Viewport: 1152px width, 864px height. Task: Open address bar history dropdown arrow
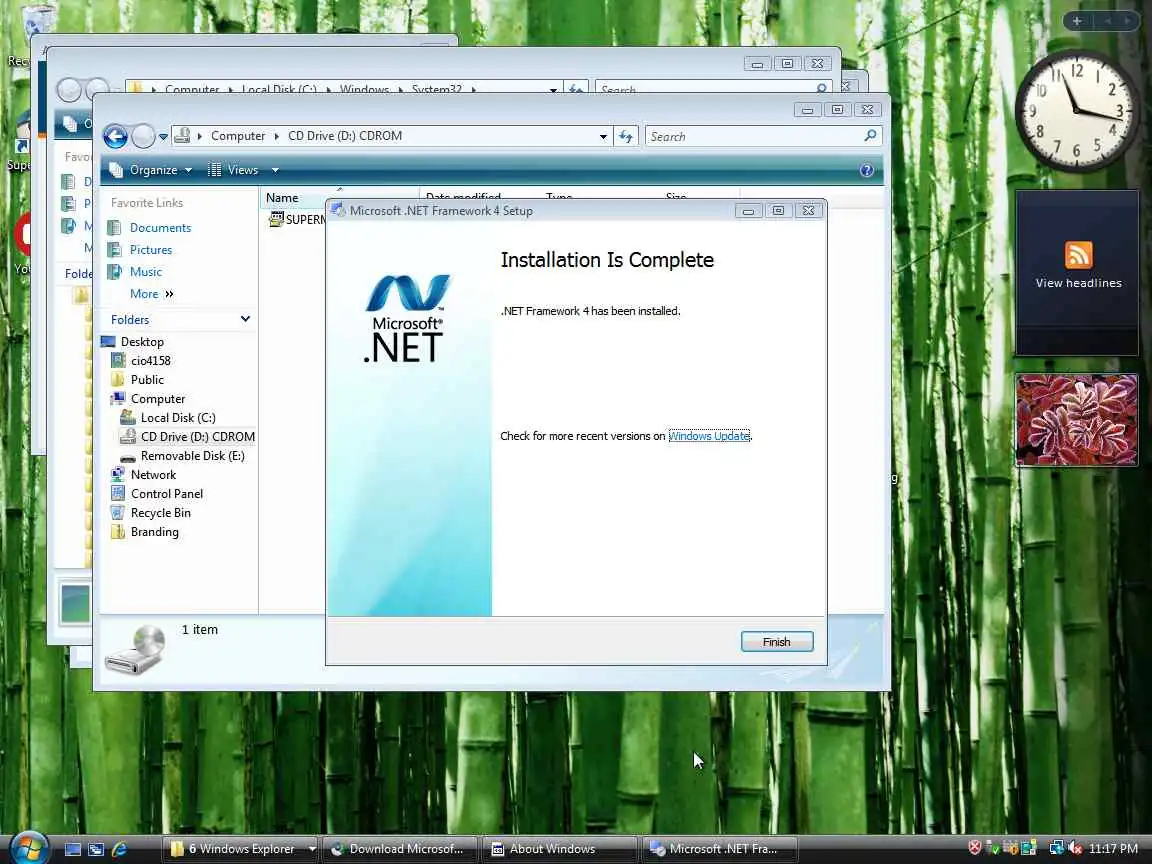(603, 137)
